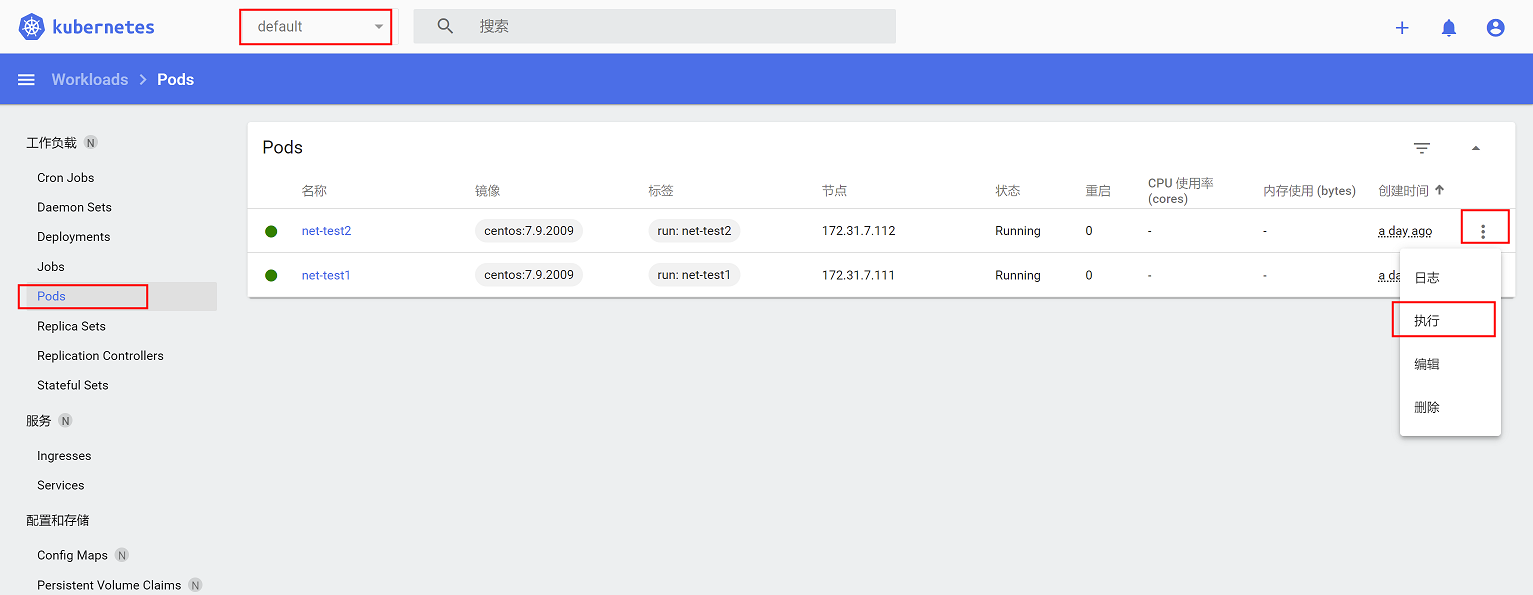
Task: Click the plus create resource icon
Action: (1402, 28)
